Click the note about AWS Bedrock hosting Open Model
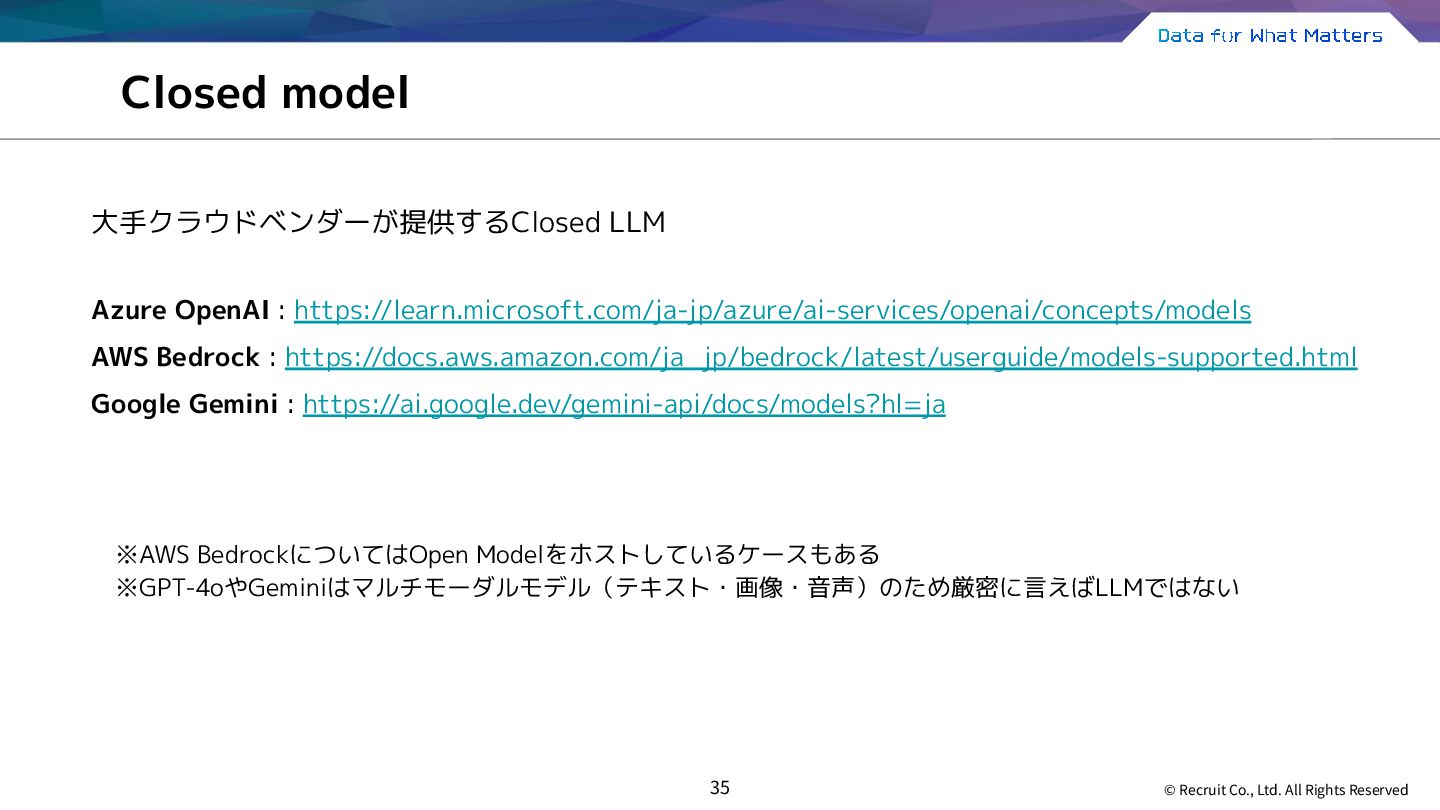This screenshot has width=1440, height=810. (x=498, y=554)
